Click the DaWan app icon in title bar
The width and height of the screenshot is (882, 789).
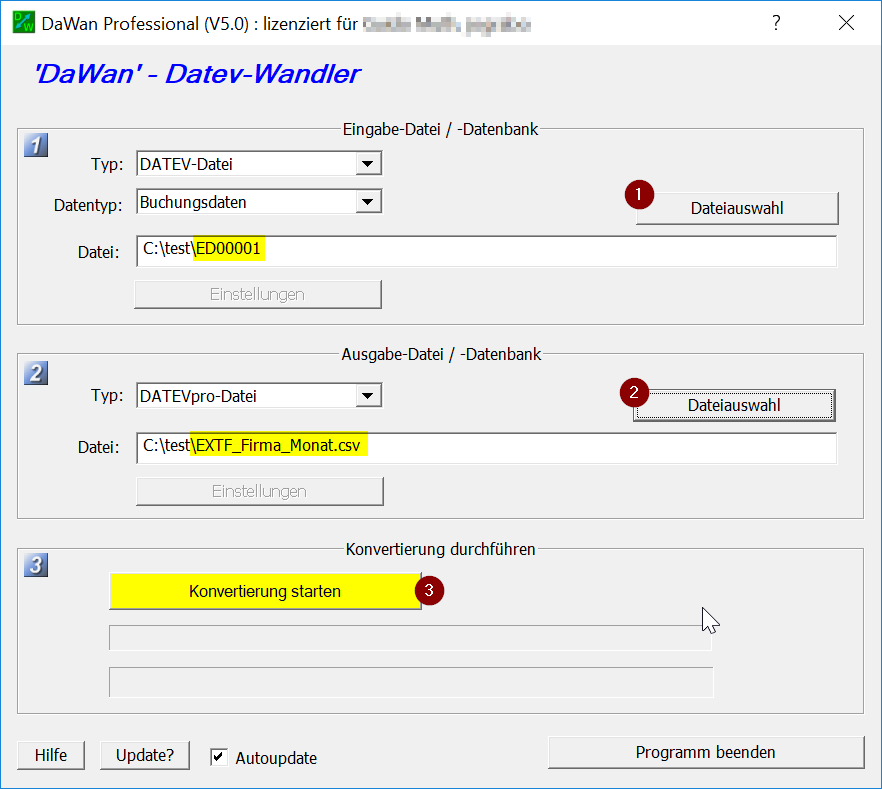[x=24, y=22]
